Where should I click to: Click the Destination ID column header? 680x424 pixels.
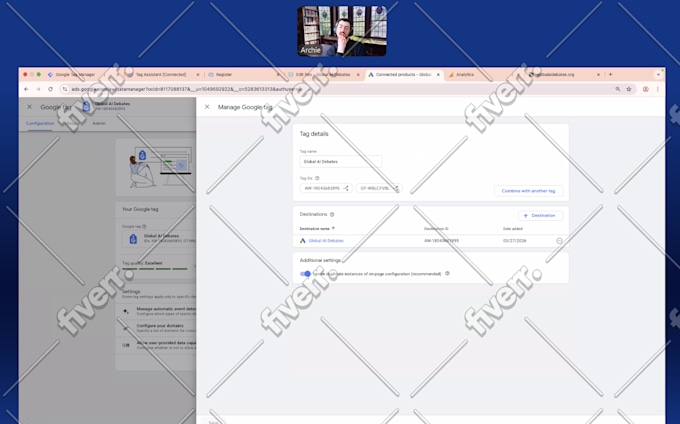click(436, 228)
